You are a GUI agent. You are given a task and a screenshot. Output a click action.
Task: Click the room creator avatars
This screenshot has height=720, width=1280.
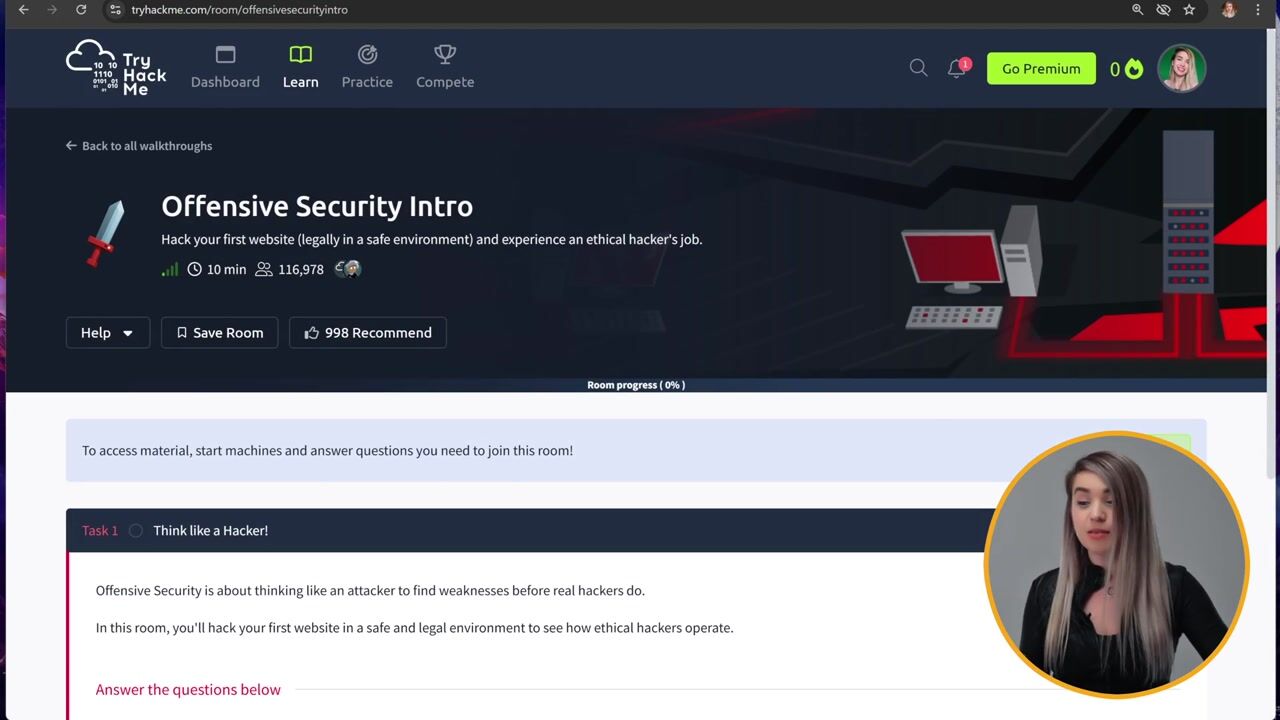[347, 269]
